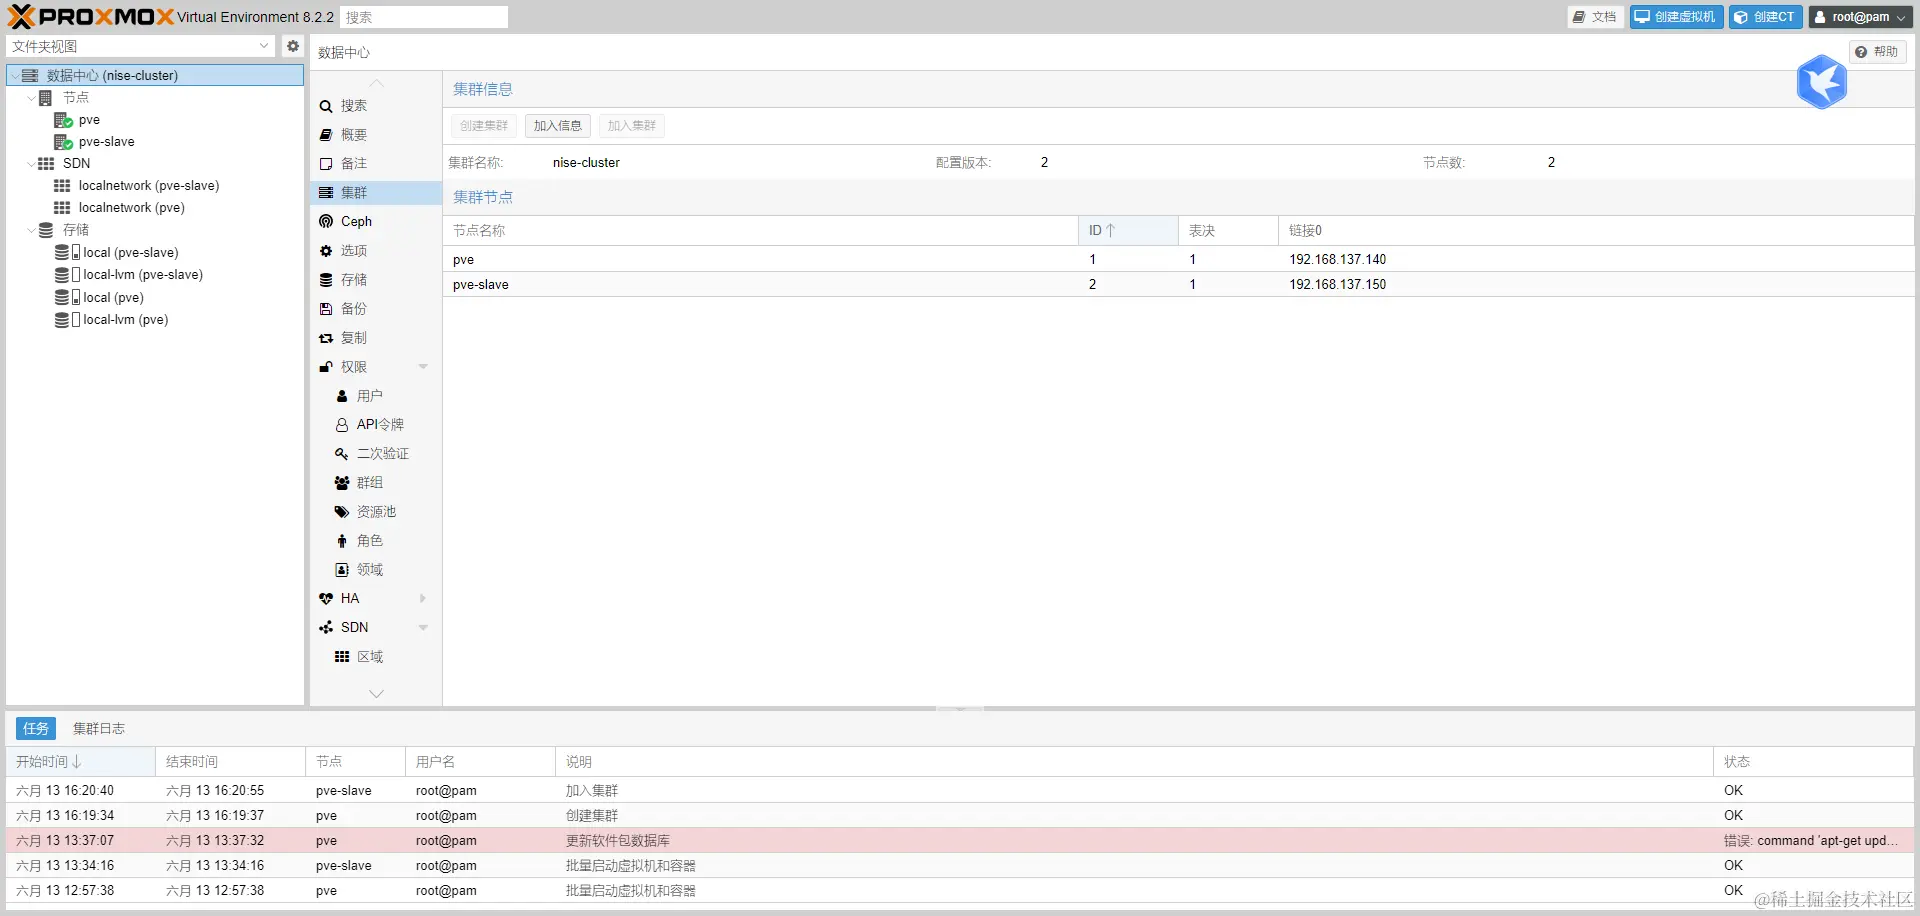This screenshot has height=916, width=1920.
Task: Click the local (pve) storage icon
Action: [x=67, y=298]
